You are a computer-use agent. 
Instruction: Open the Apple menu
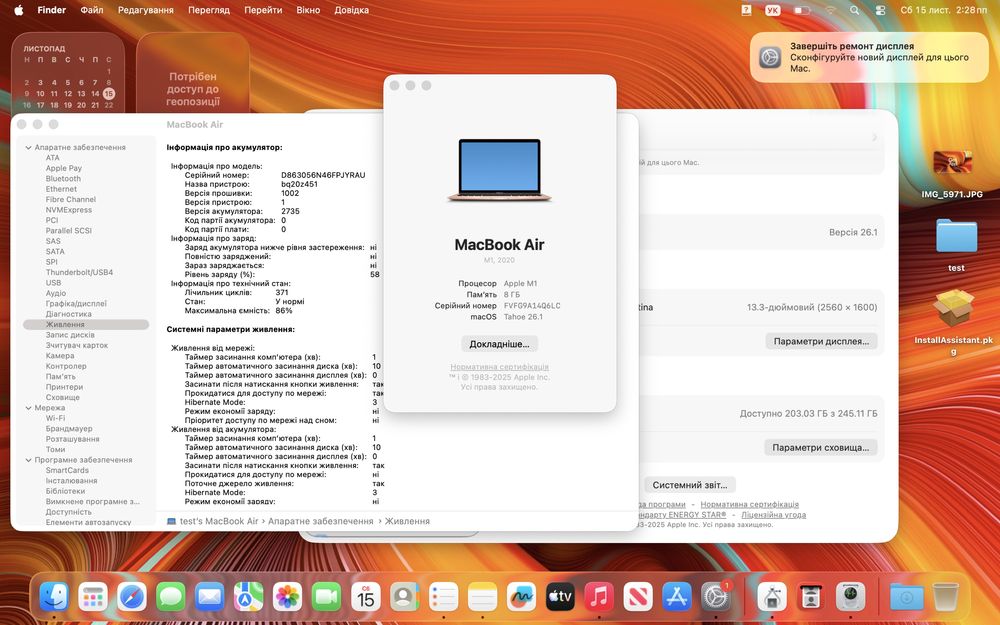18,10
